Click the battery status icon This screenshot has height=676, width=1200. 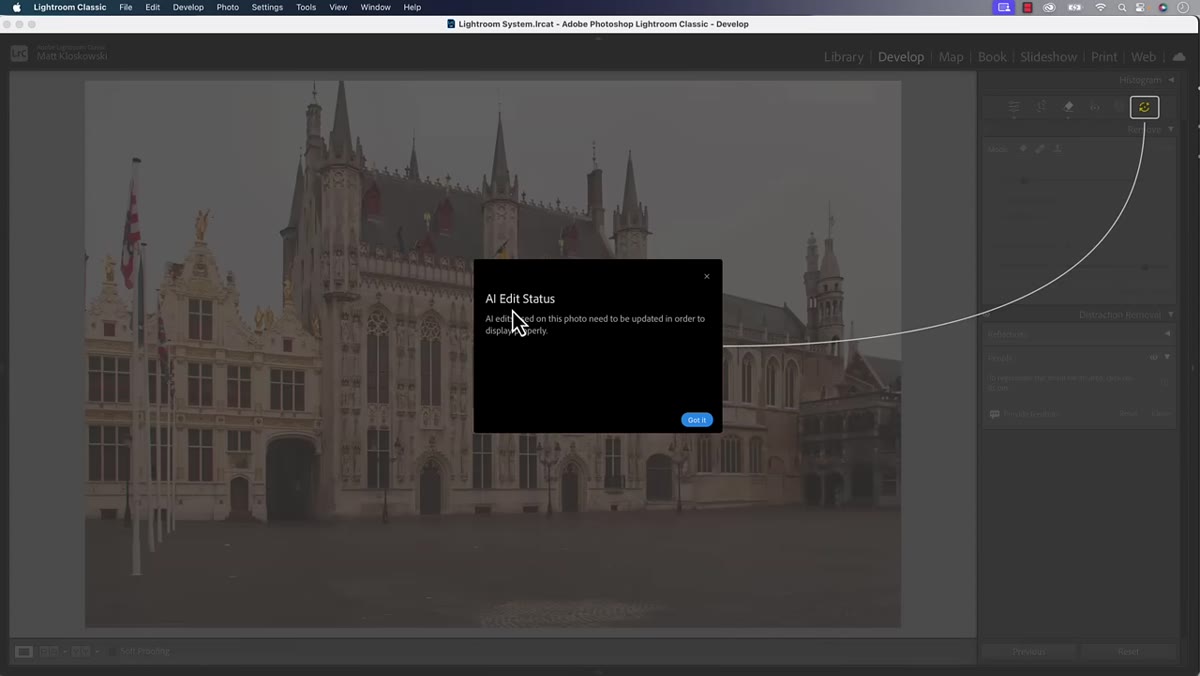tap(1075, 7)
